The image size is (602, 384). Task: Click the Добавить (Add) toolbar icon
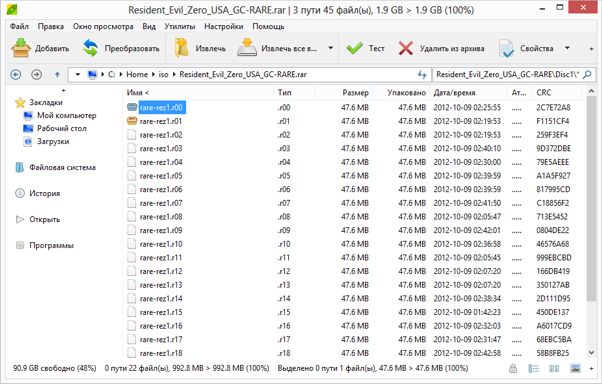[21, 48]
